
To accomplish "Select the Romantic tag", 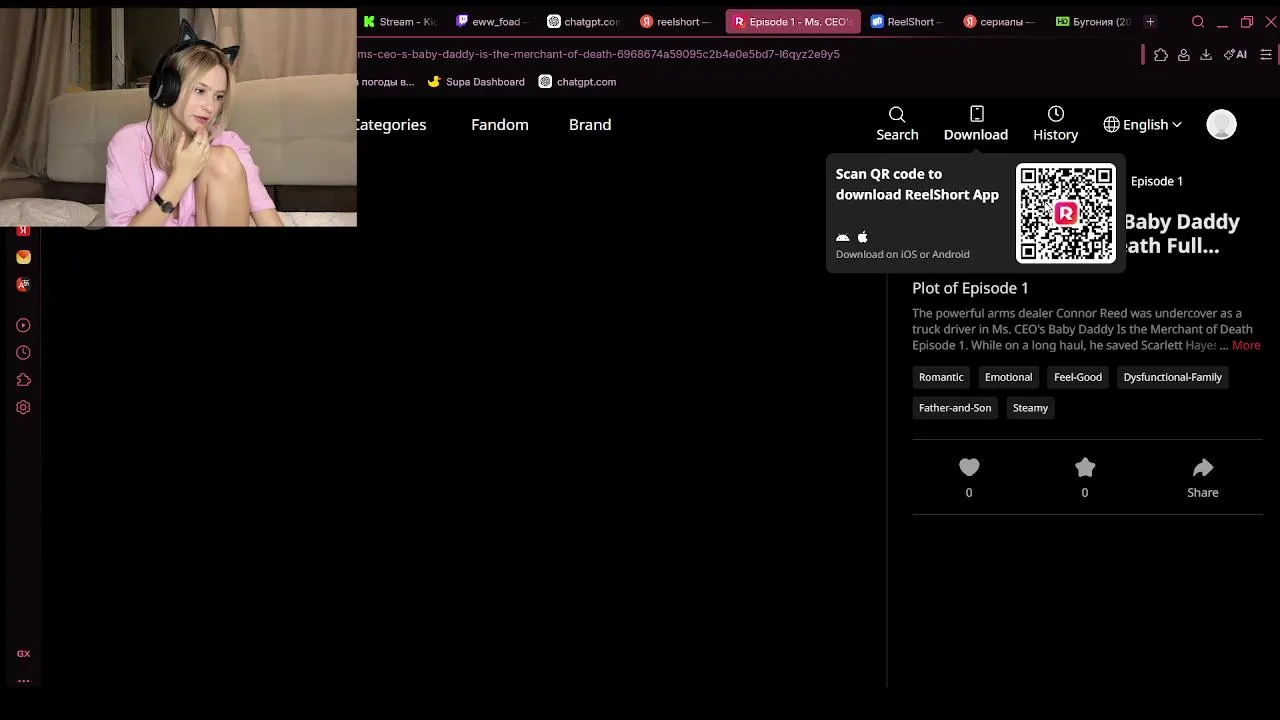I will click(x=941, y=377).
